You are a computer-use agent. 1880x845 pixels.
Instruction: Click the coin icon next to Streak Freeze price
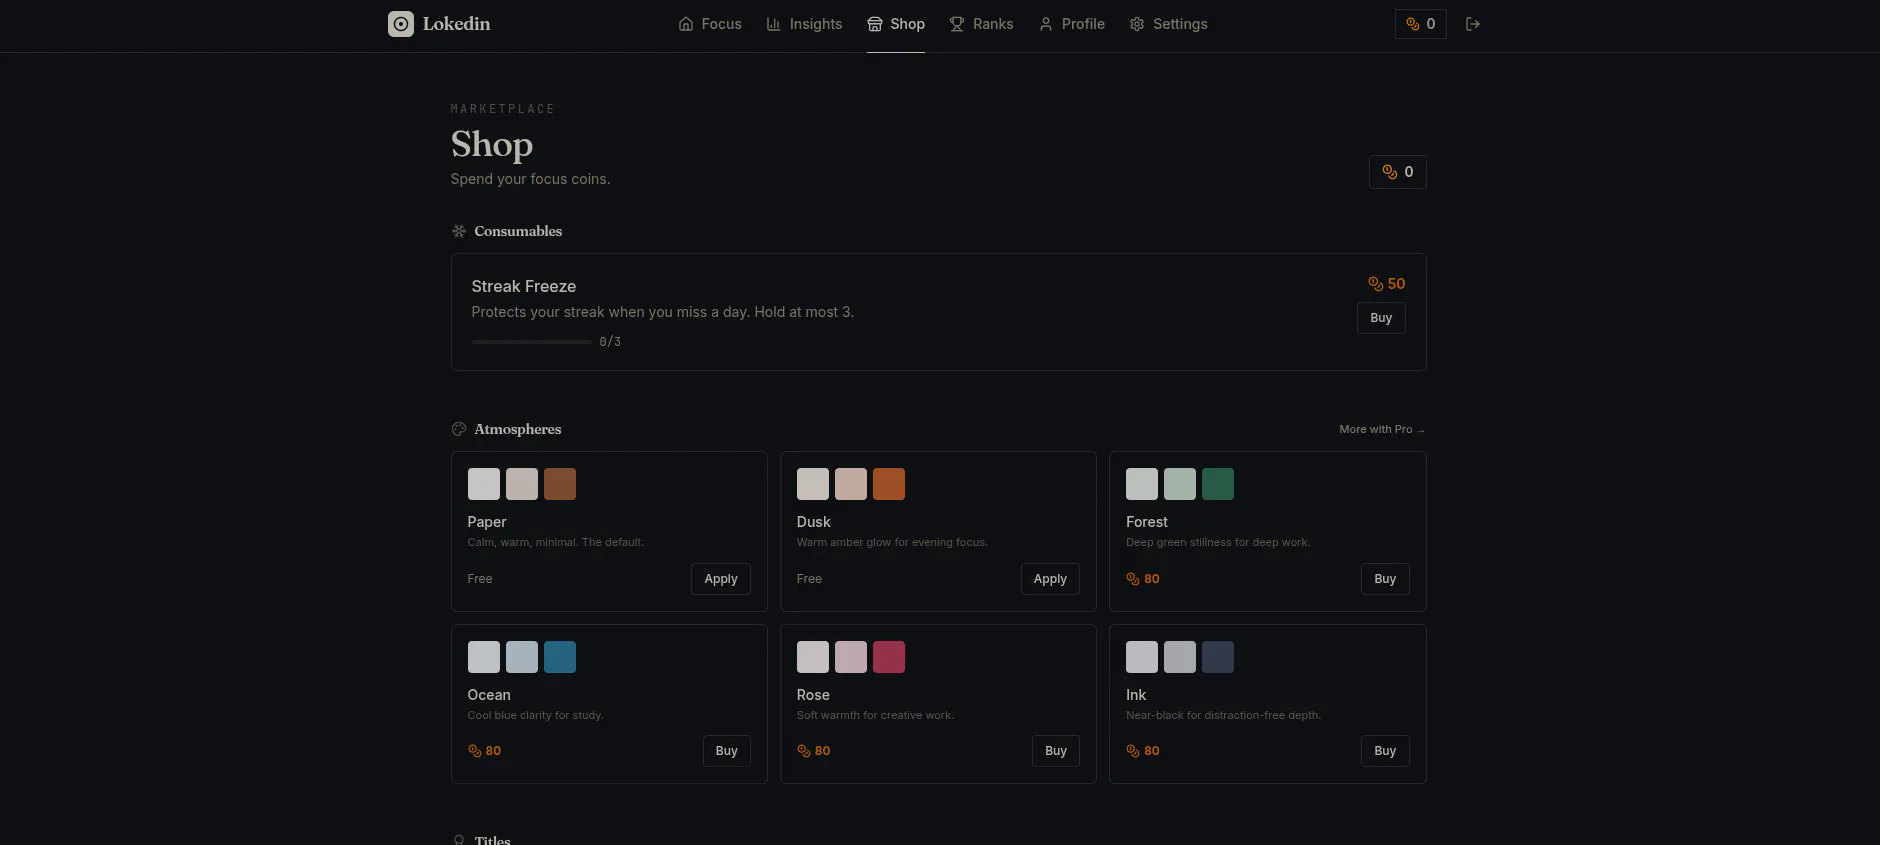[x=1376, y=284]
